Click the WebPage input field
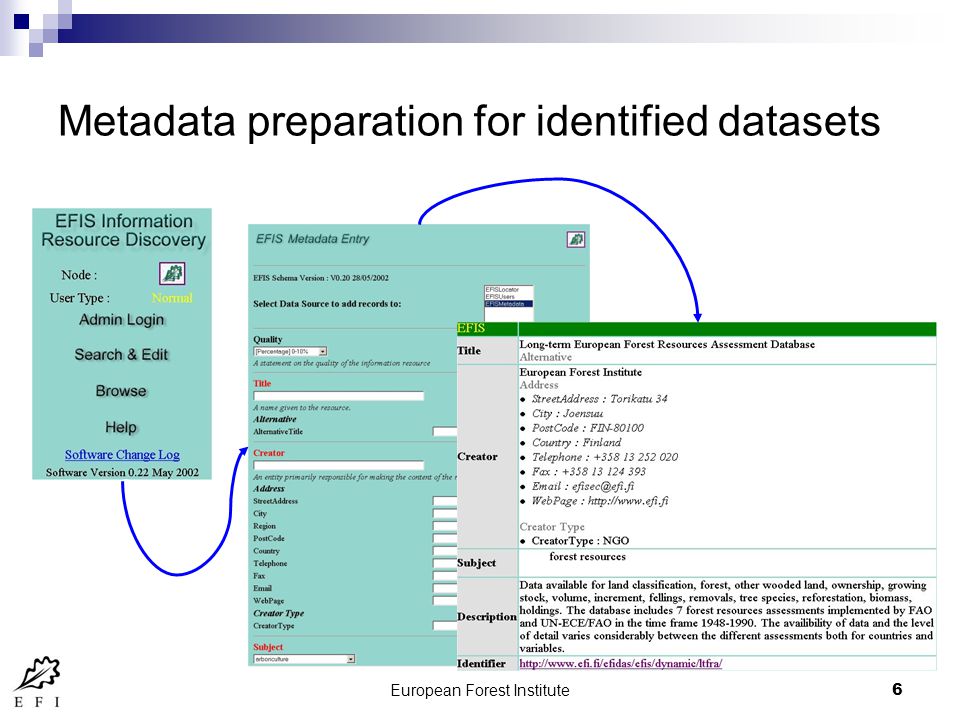The height and width of the screenshot is (720, 960). [444, 601]
